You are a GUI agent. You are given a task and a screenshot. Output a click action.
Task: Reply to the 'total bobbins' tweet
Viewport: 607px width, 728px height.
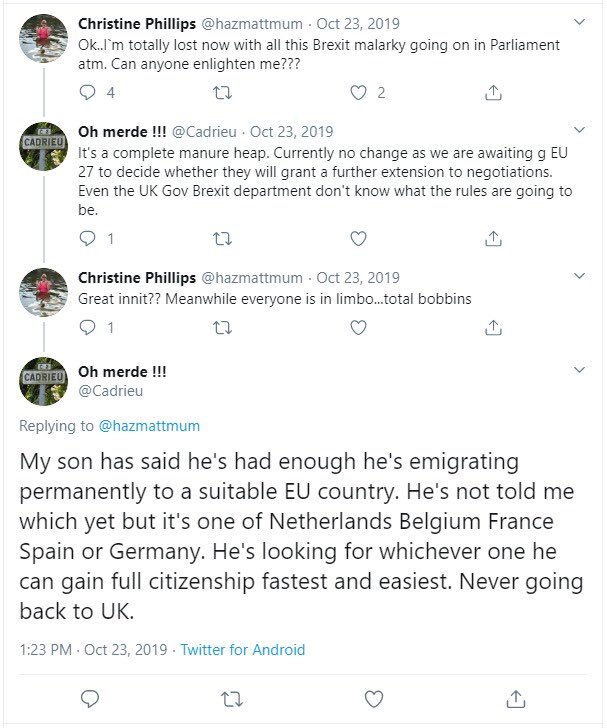coord(87,328)
